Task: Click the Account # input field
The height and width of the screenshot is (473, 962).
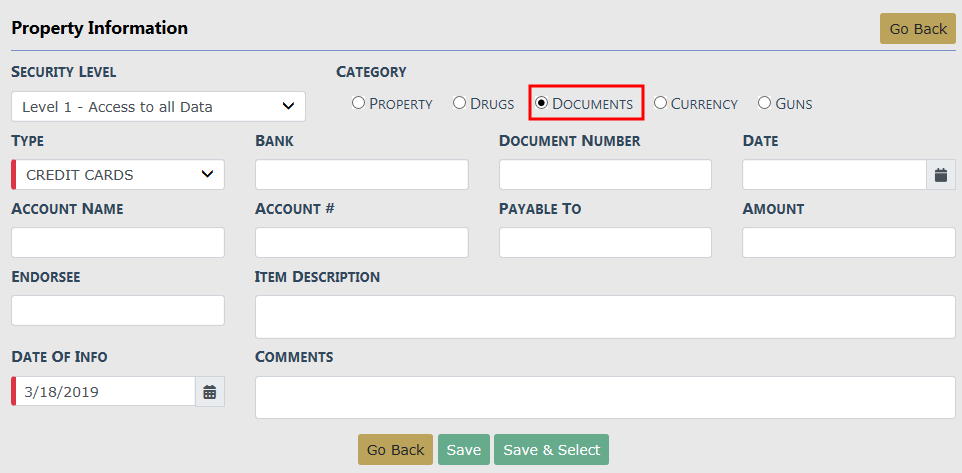Action: [x=361, y=243]
